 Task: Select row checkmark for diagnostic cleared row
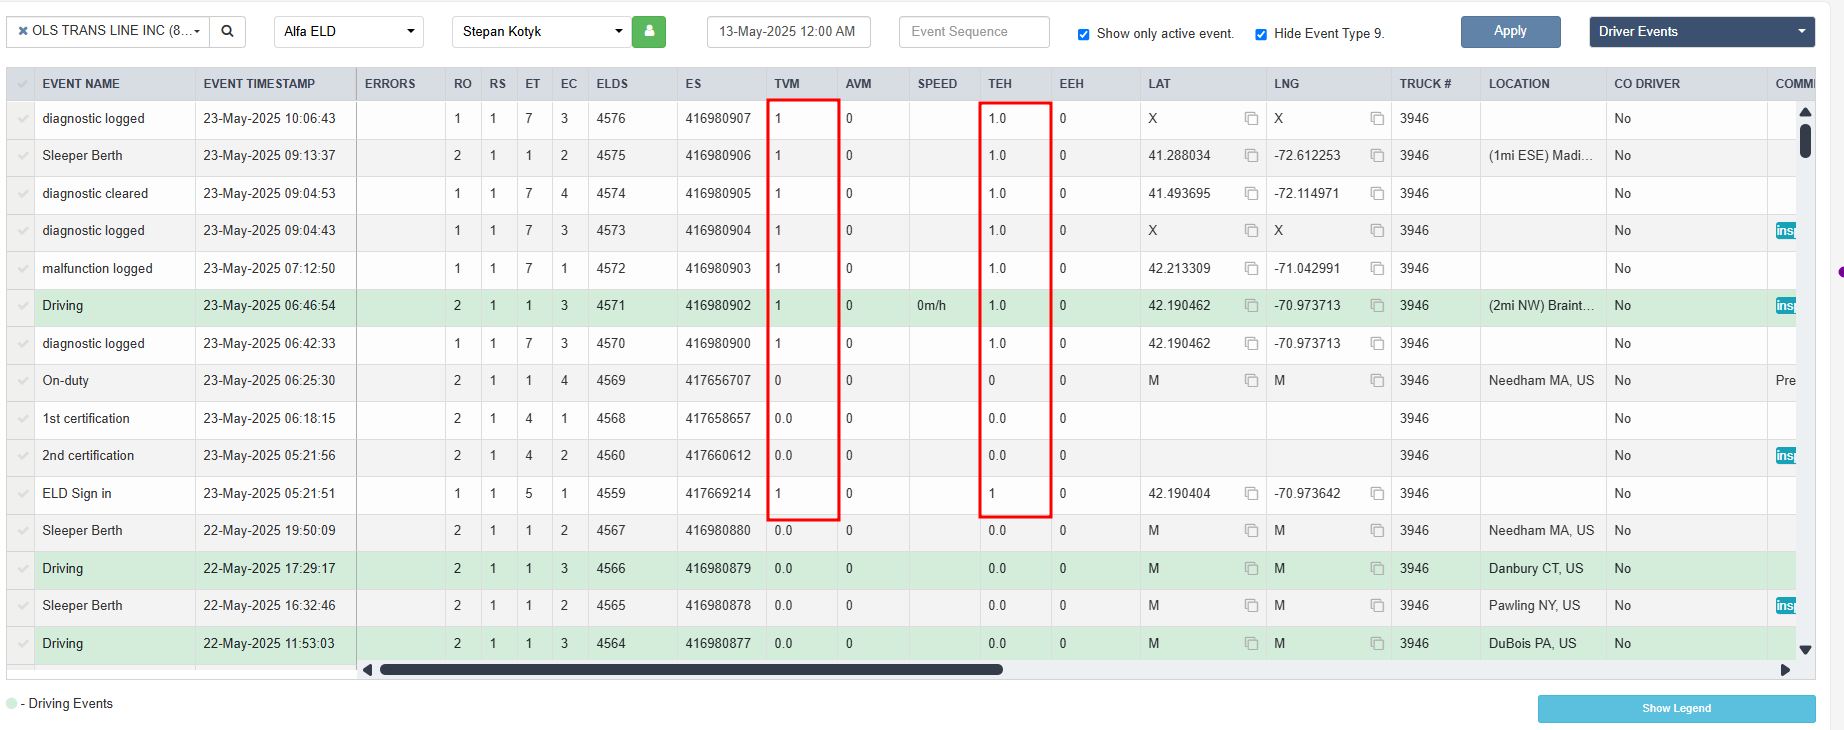(22, 194)
